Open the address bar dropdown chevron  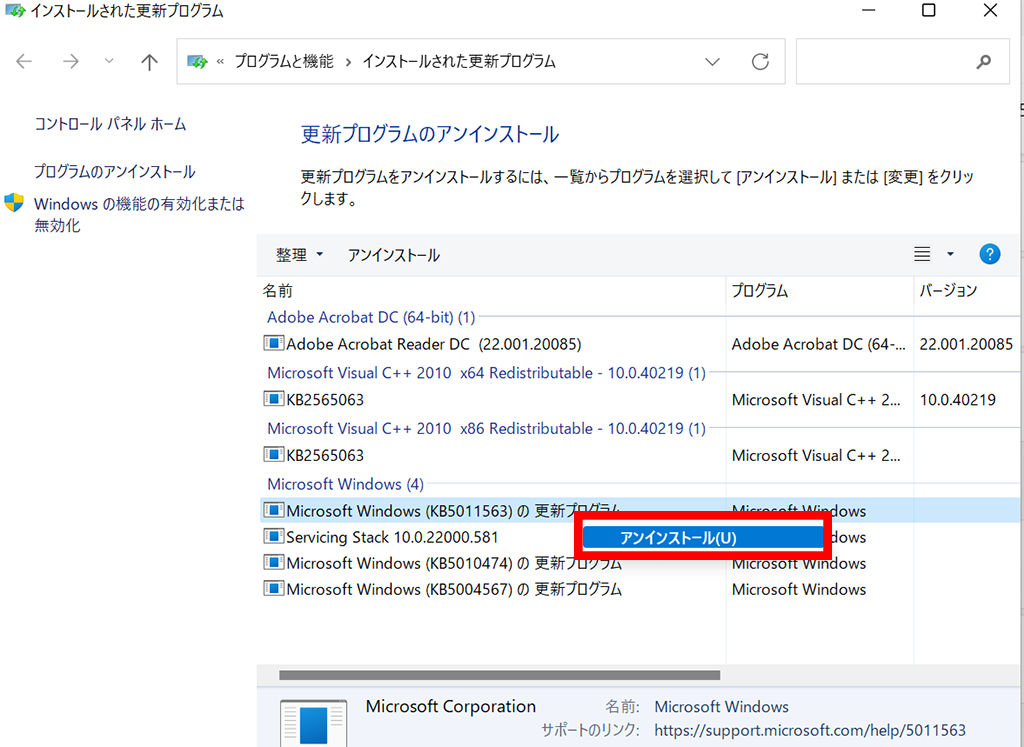click(712, 61)
